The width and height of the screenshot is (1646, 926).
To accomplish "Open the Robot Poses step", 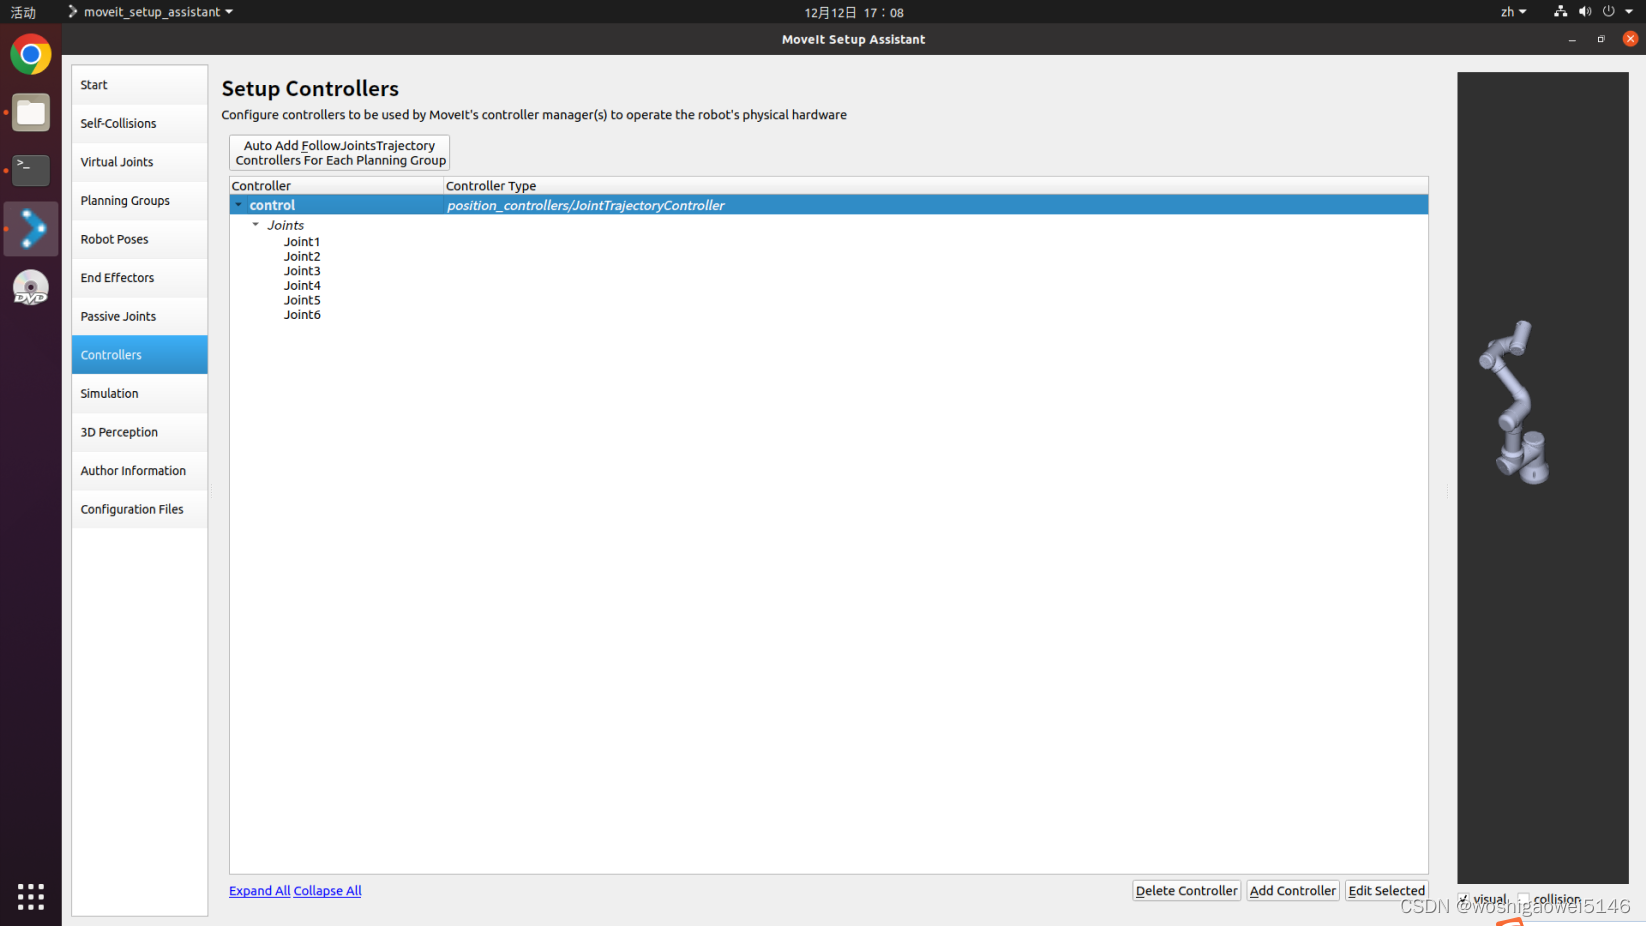I will click(140, 239).
